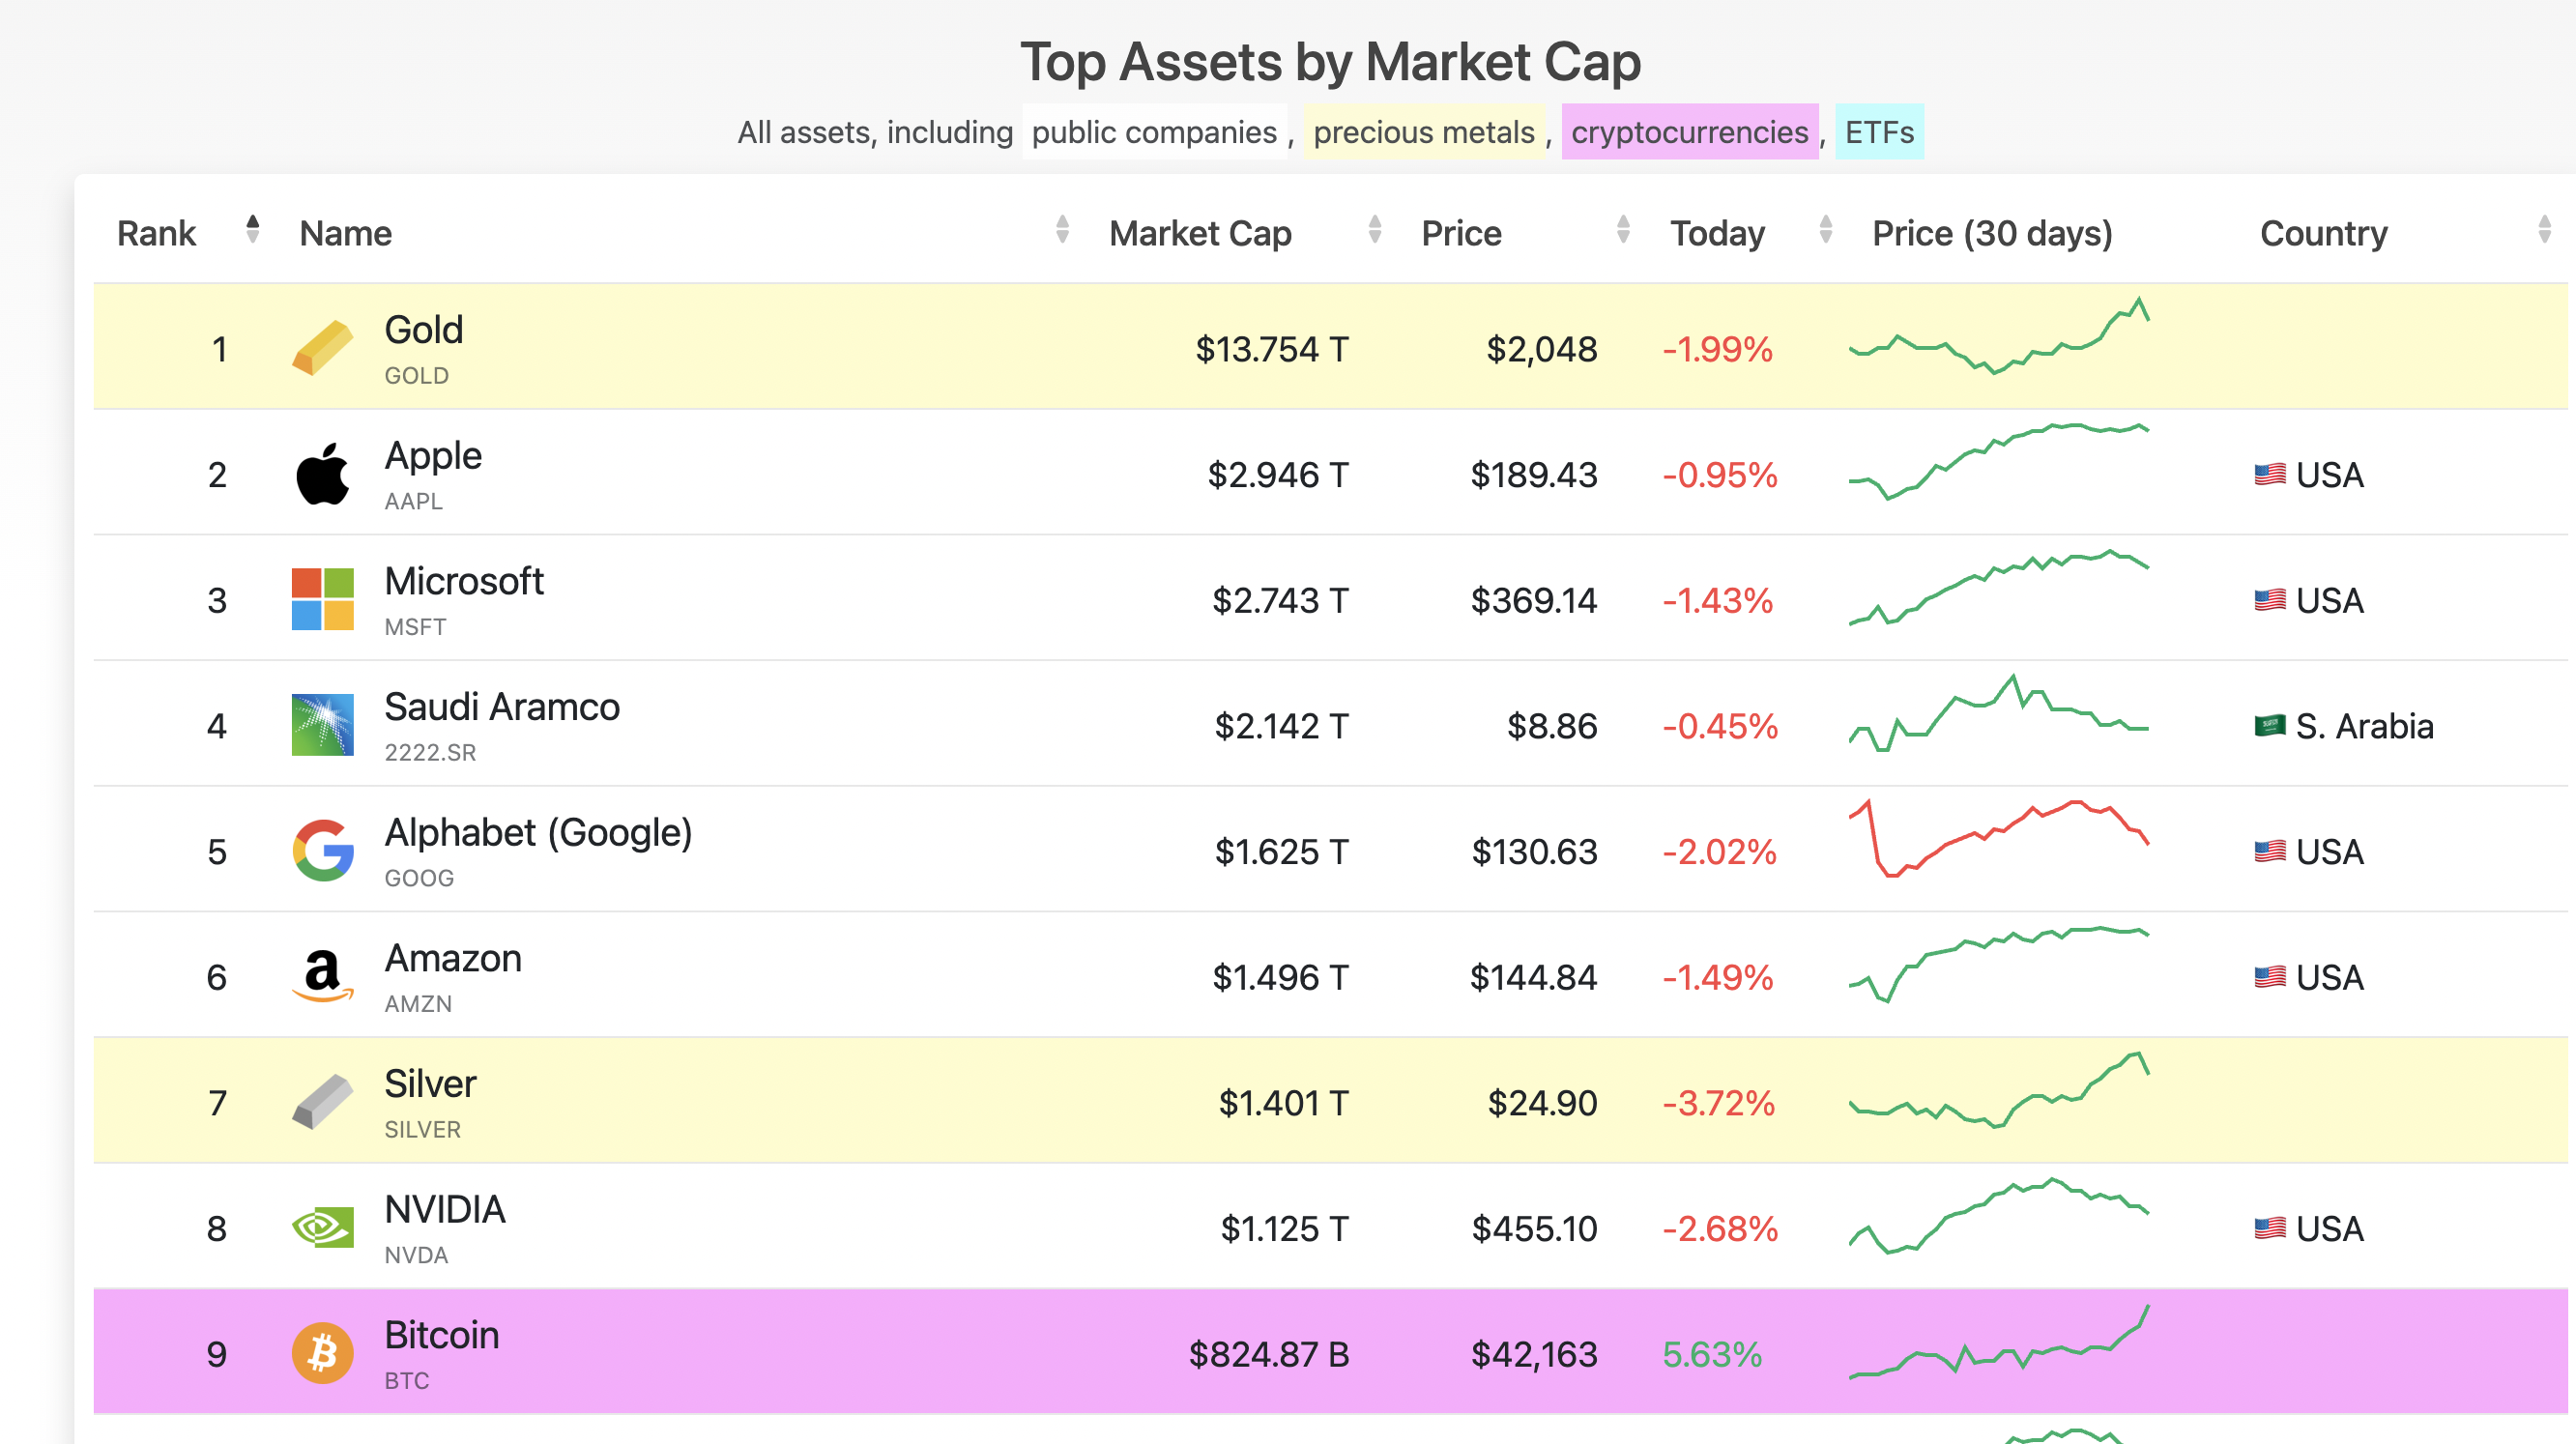Click Gold's 30-day price chart
This screenshot has height=1444, width=2576.
pyautogui.click(x=1998, y=337)
